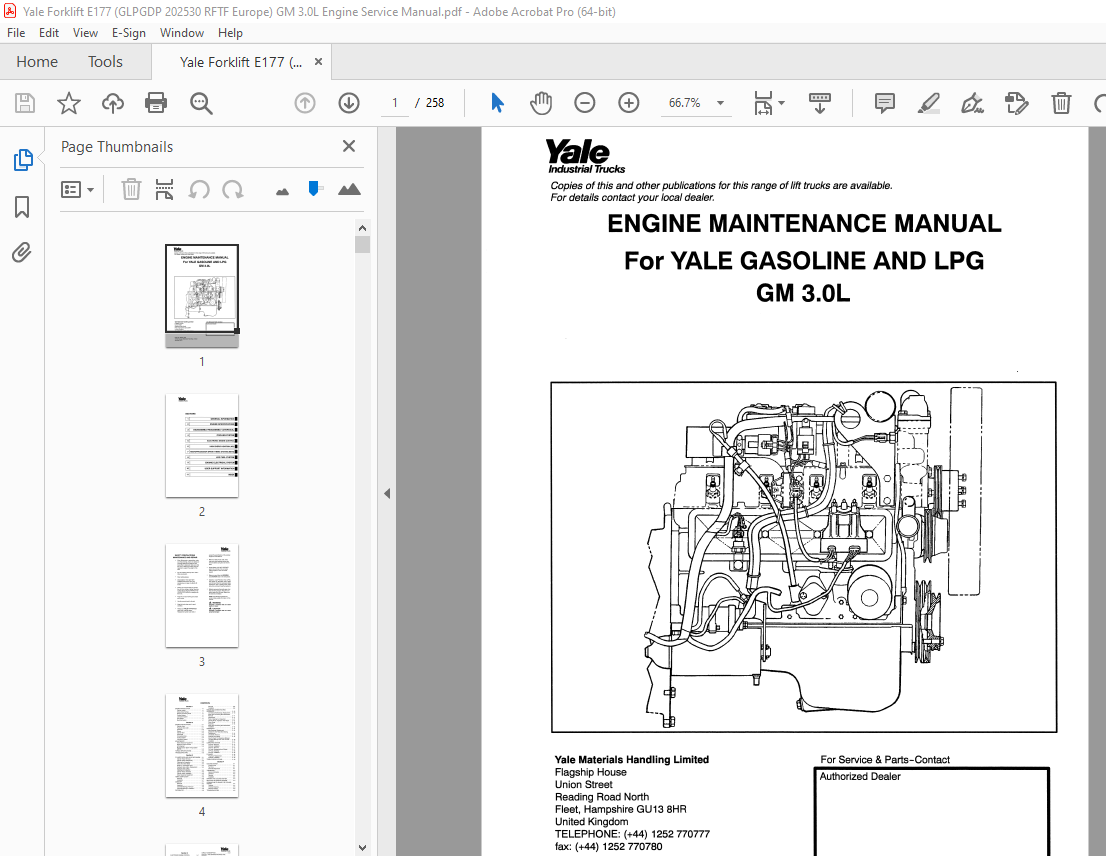The width and height of the screenshot is (1106, 856).
Task: Open the Attachments paperclip panel
Action: pos(22,252)
